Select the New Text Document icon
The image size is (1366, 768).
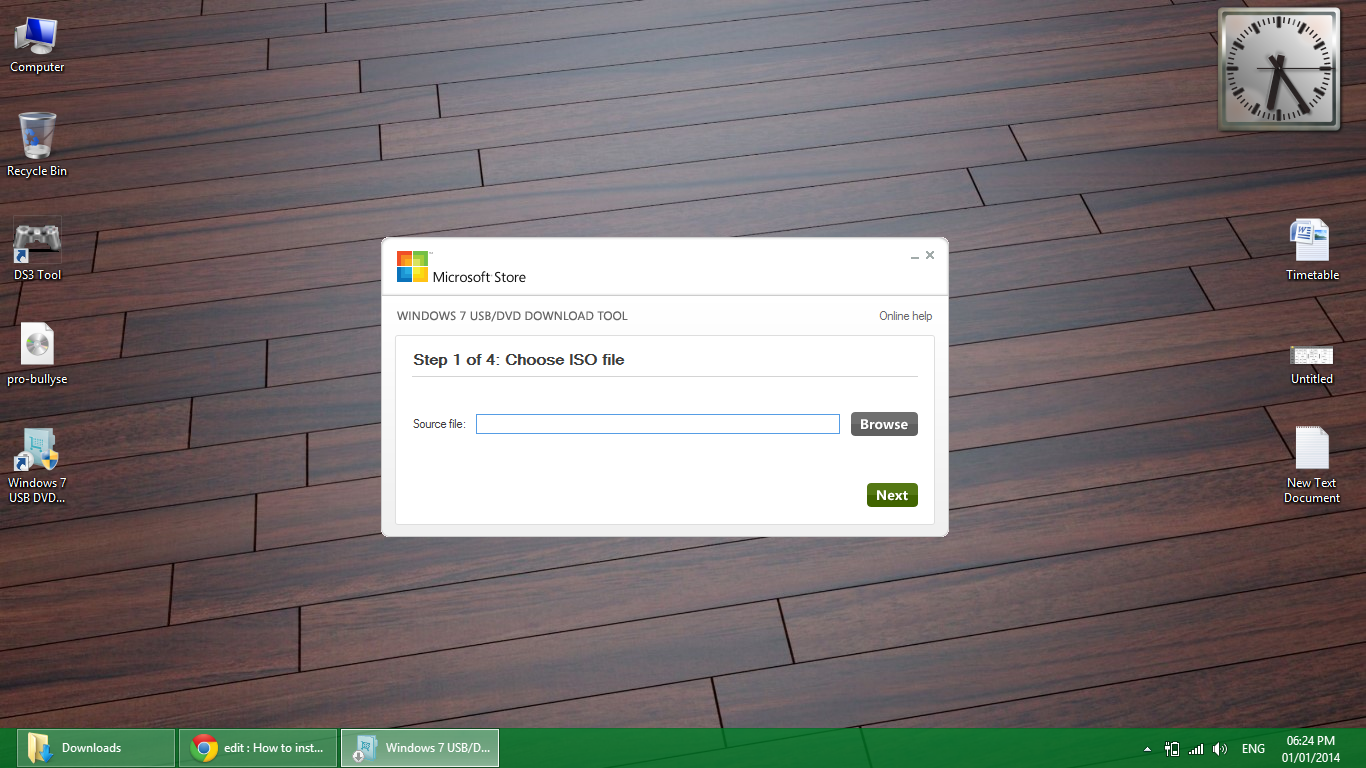(1311, 465)
